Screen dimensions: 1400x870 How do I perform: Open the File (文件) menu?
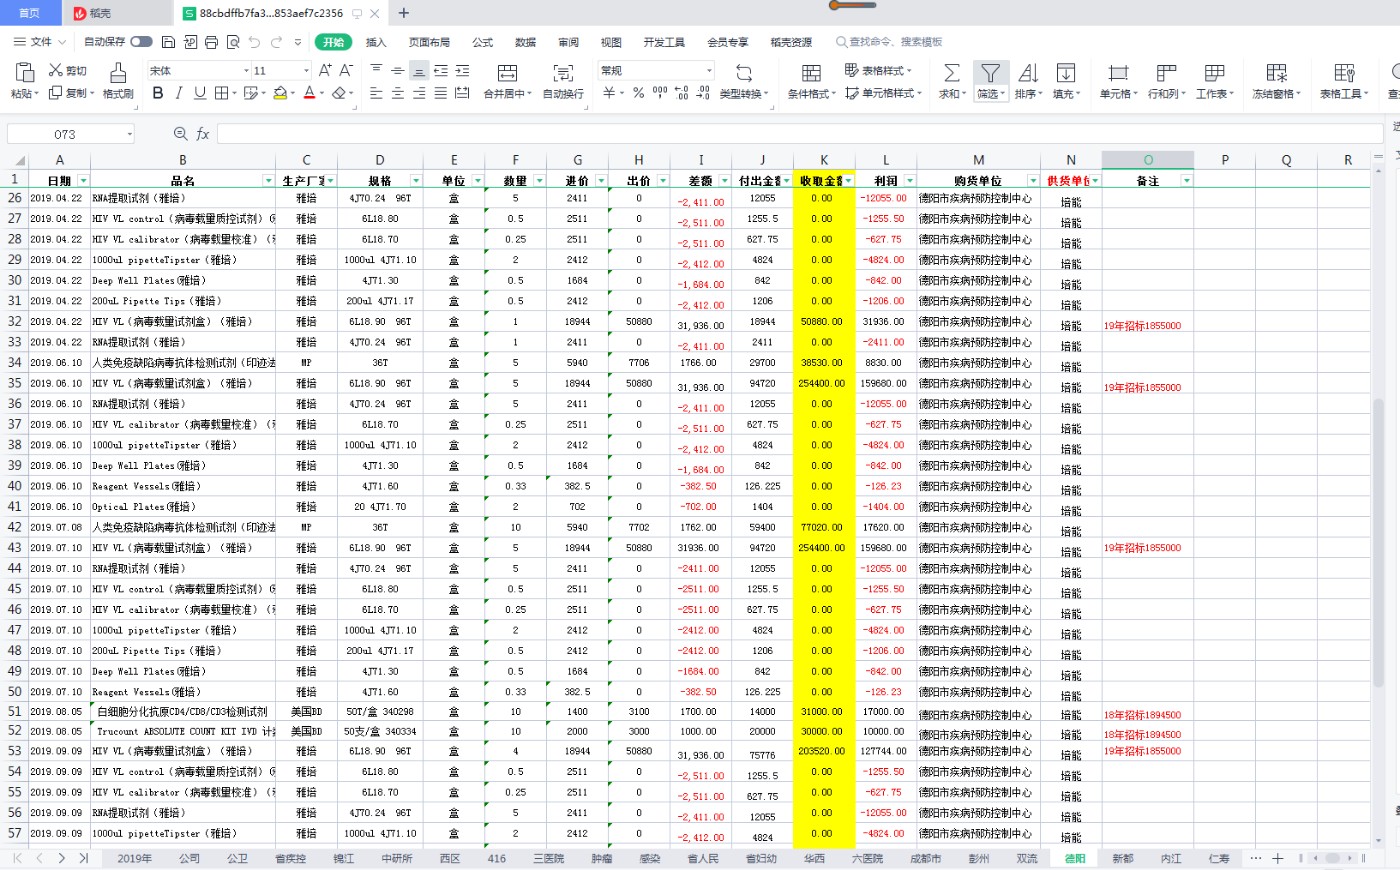[40, 42]
